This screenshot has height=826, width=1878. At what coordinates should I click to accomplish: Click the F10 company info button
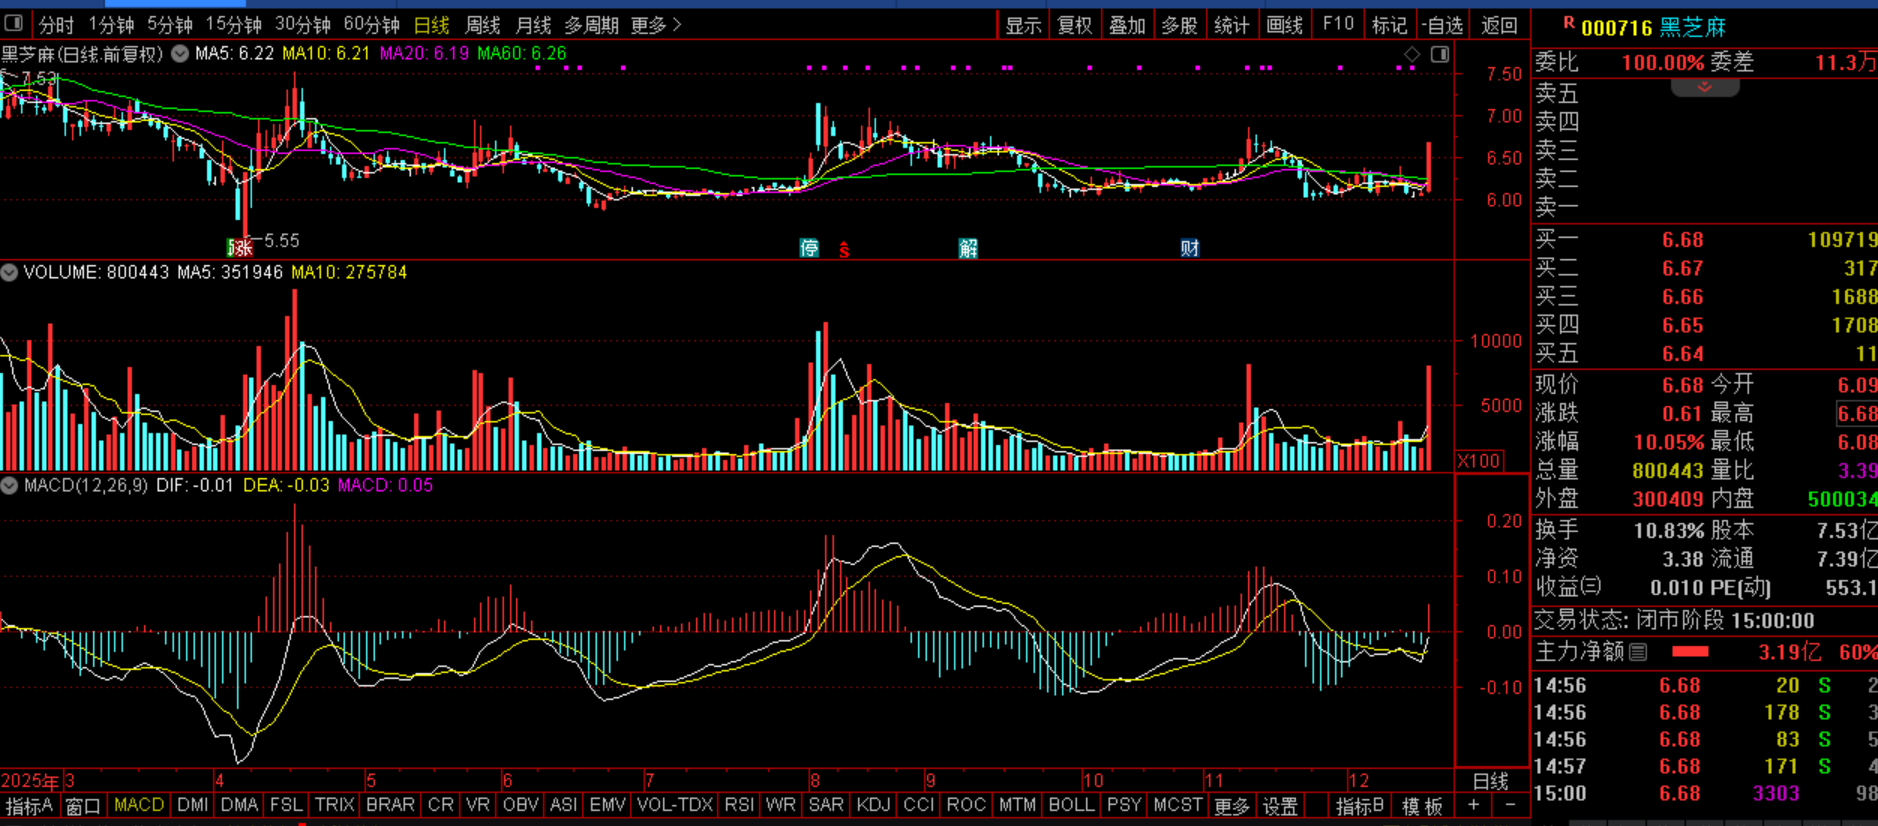(x=1337, y=25)
